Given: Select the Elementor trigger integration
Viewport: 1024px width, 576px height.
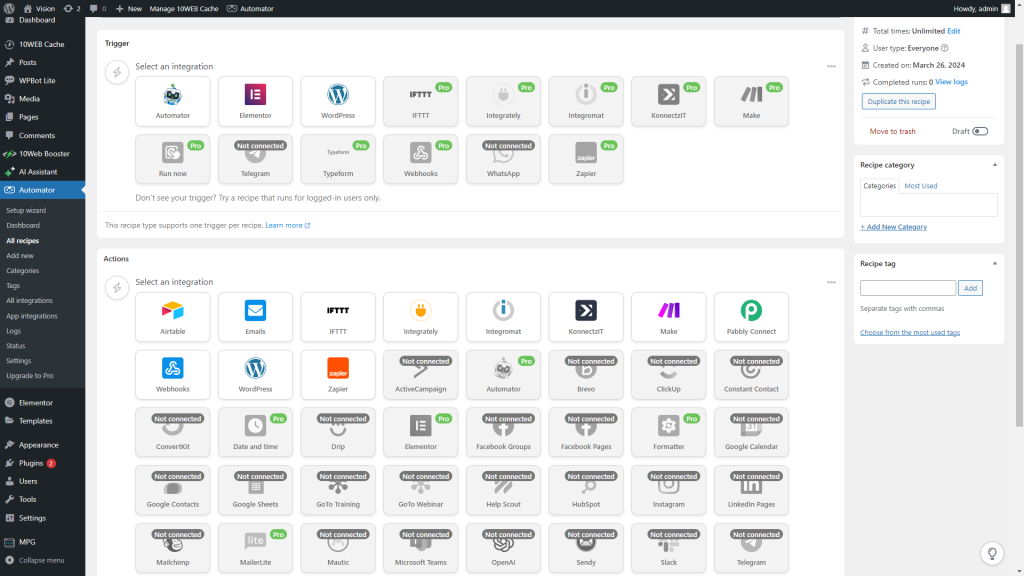Looking at the screenshot, I should [255, 101].
